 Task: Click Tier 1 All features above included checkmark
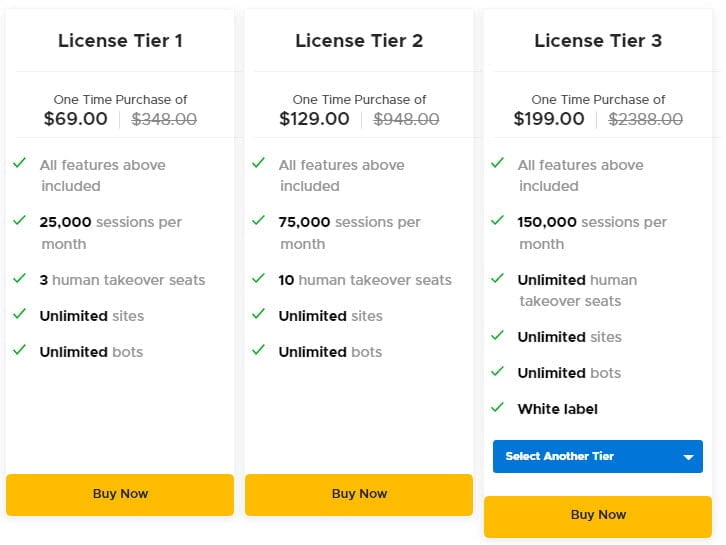19,163
